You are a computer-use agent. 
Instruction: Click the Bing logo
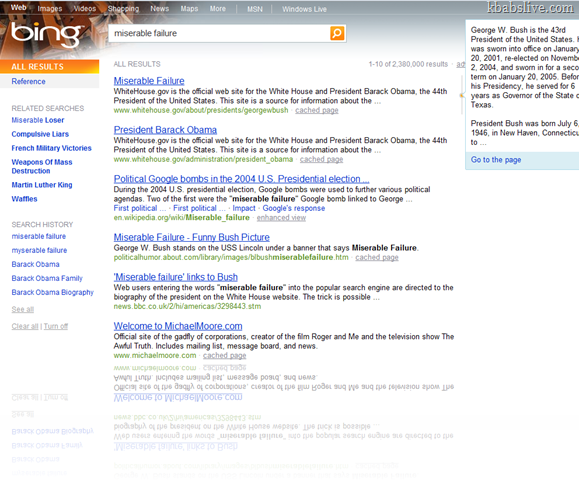point(46,34)
